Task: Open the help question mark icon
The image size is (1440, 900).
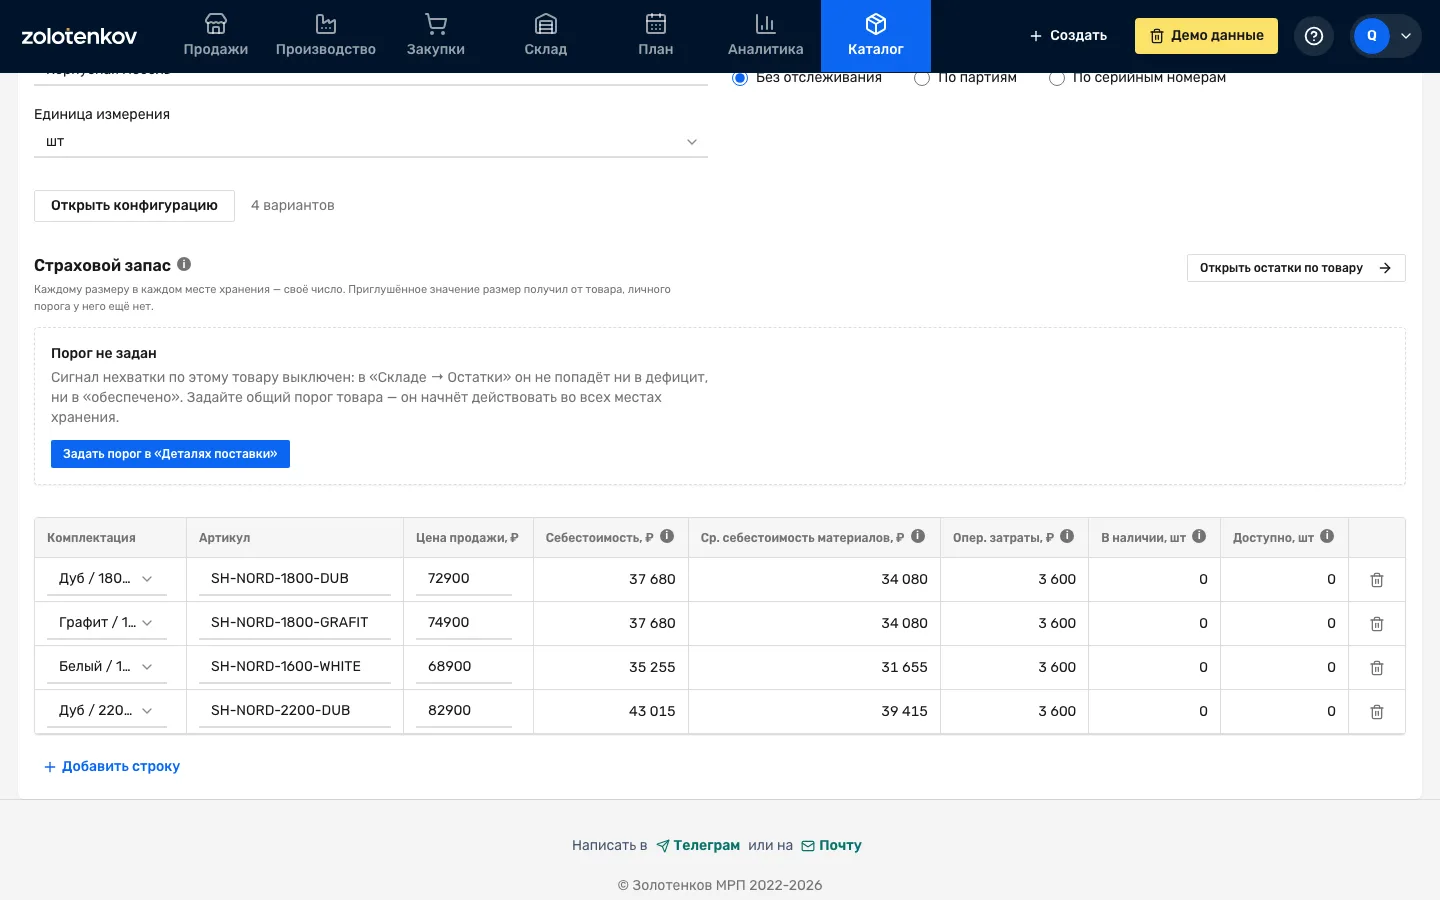Action: [1314, 36]
